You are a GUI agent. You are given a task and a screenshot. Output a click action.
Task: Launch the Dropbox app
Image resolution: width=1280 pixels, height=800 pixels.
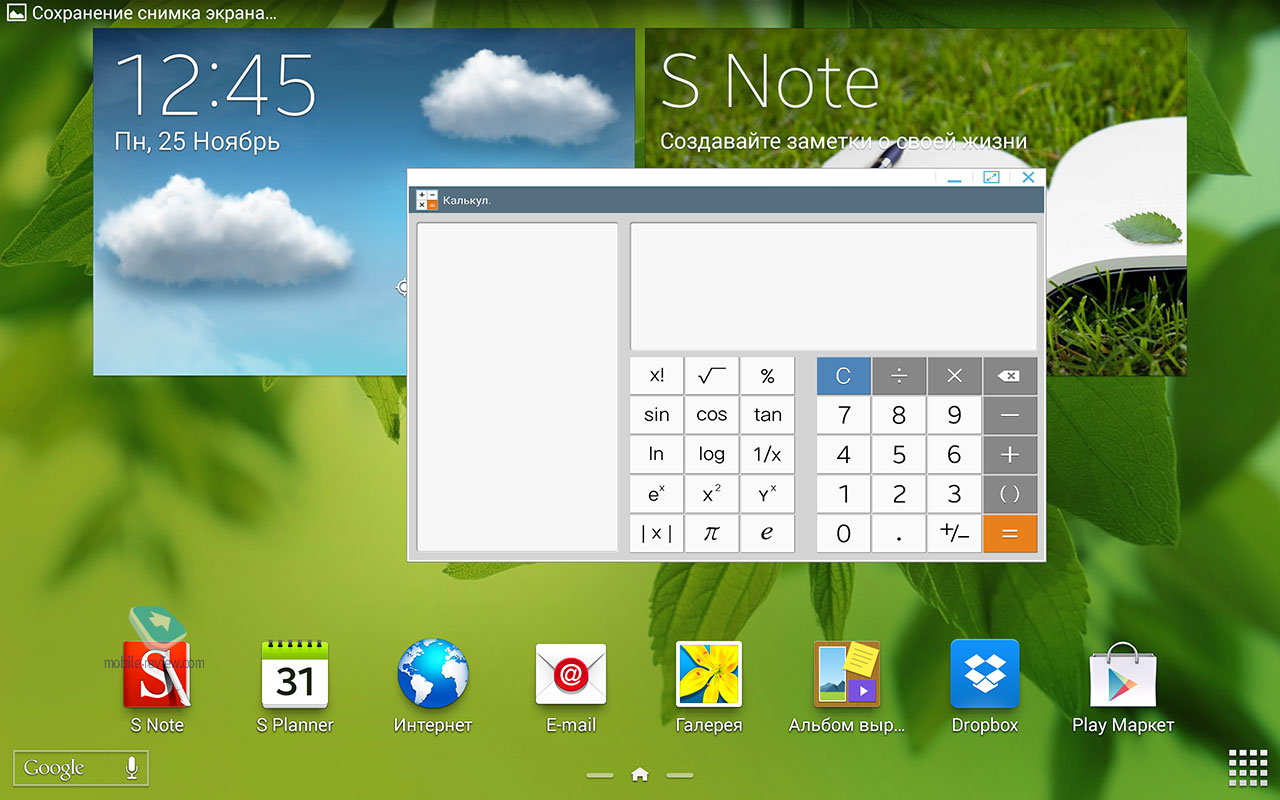[x=985, y=674]
